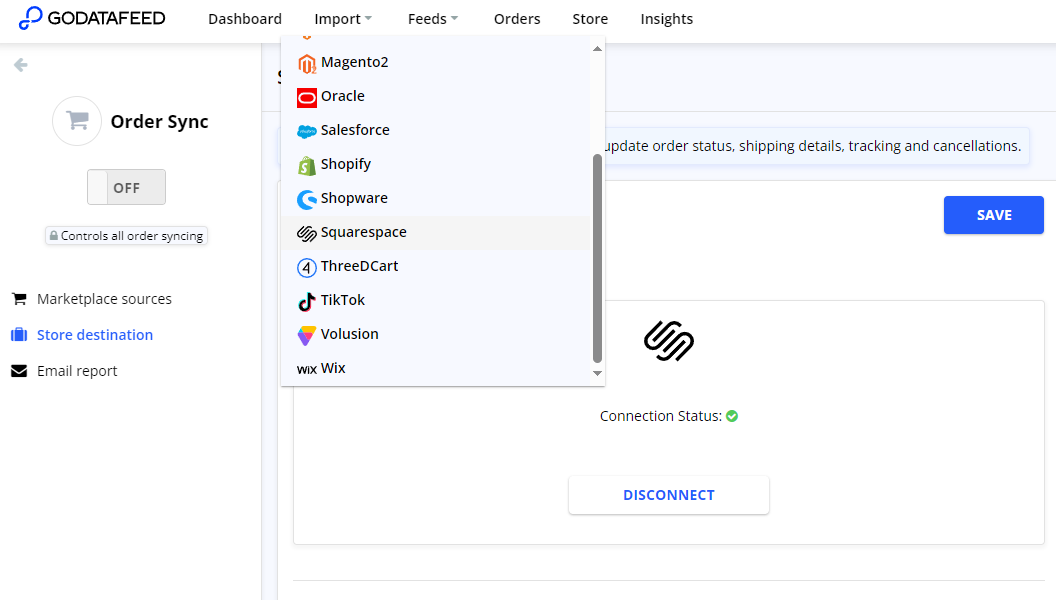Click the Email report envelope icon
The height and width of the screenshot is (600, 1056).
(19, 371)
